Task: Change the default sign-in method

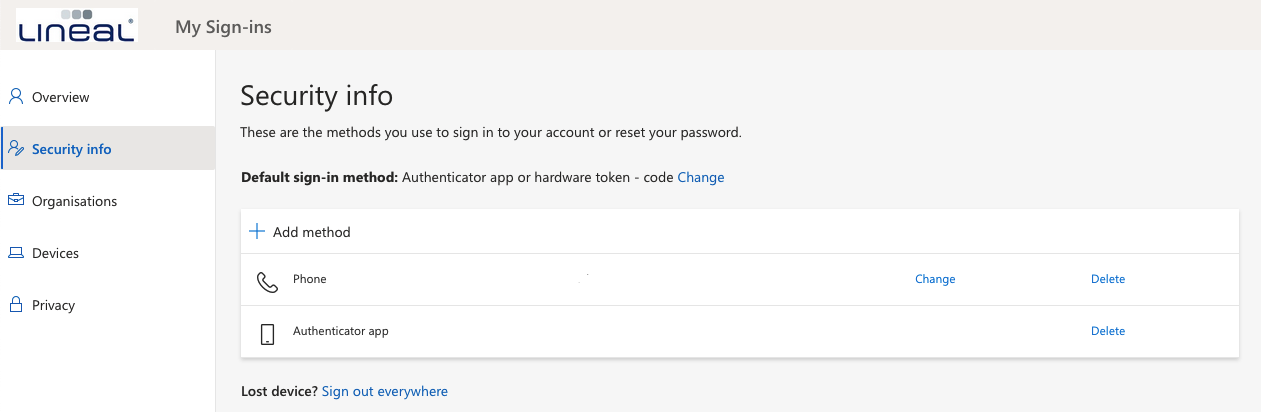Action: tap(700, 177)
